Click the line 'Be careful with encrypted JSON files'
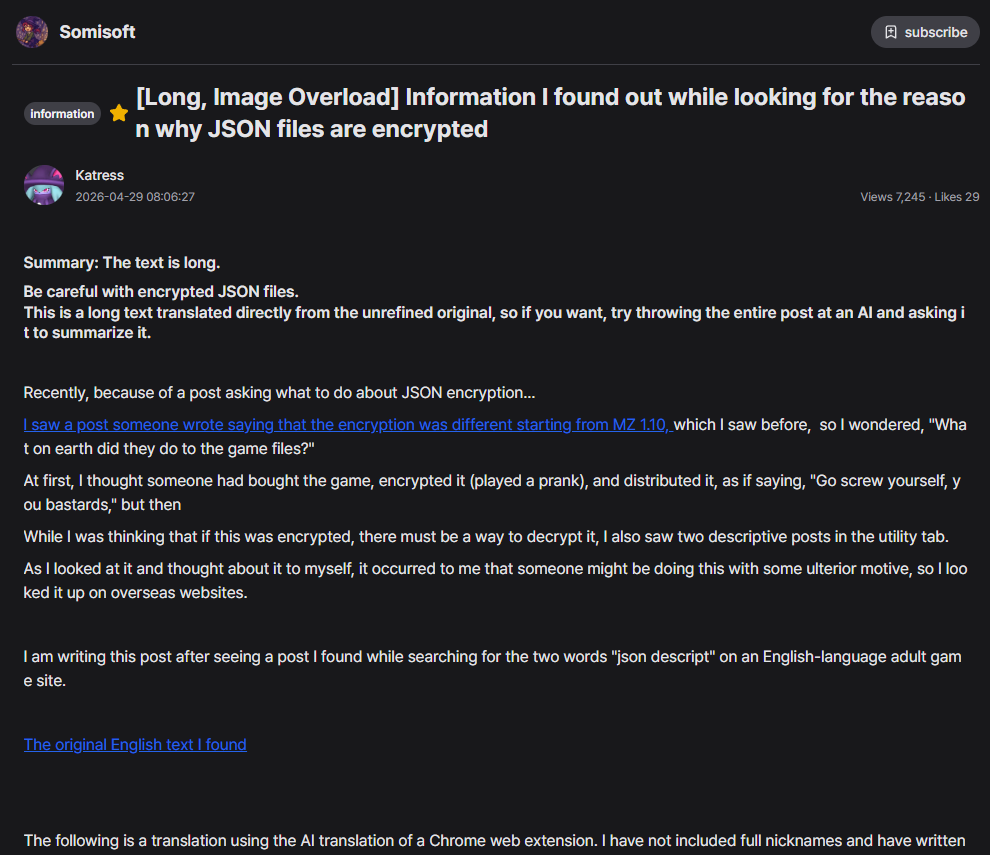The image size is (990, 855). coord(161,292)
